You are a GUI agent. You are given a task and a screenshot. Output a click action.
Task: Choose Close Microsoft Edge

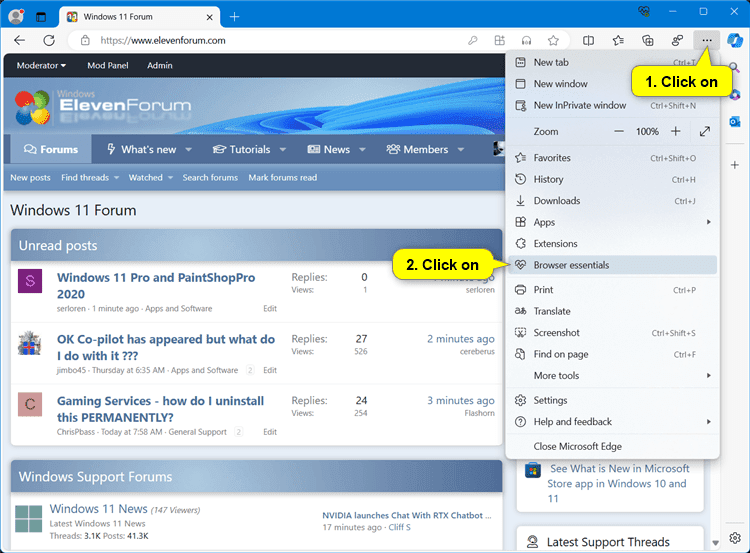[x=613, y=446]
